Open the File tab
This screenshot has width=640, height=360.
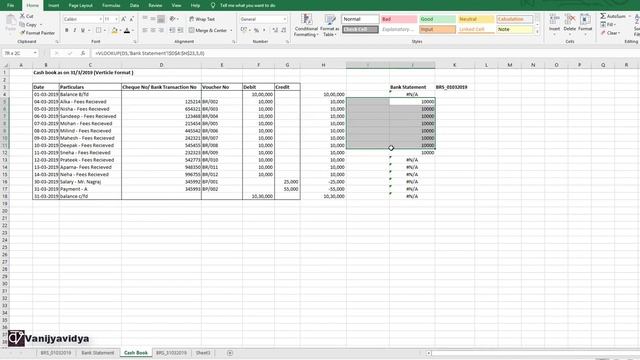(11, 5)
